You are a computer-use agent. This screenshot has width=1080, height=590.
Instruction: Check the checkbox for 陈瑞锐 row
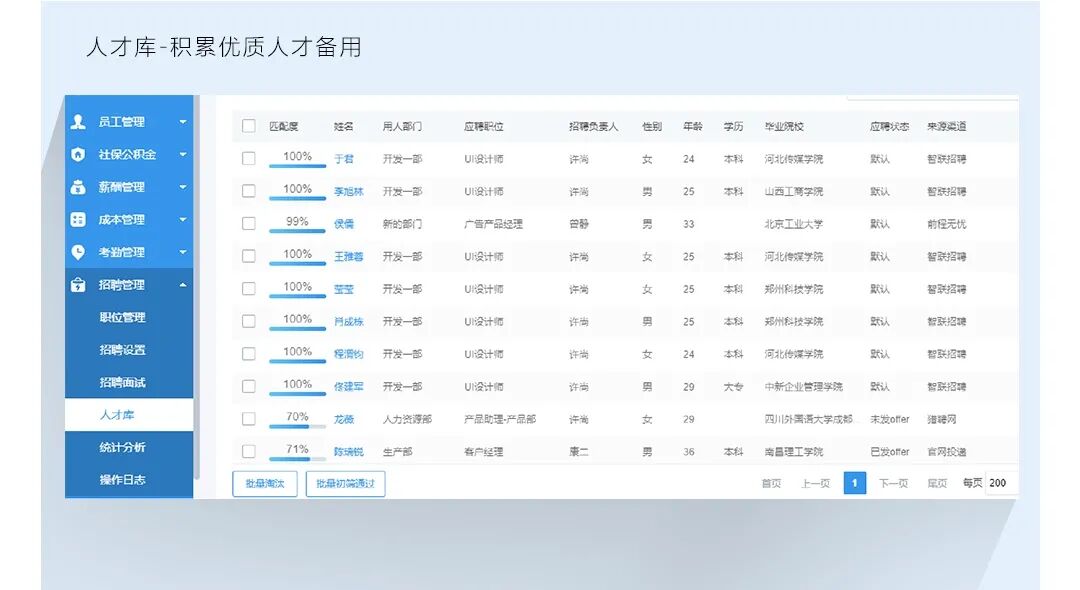[249, 451]
